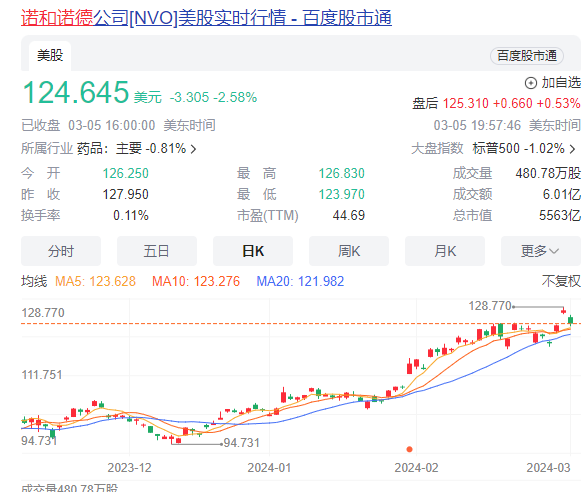
Task: Click the 百度股市通 badge button
Action: (526, 56)
